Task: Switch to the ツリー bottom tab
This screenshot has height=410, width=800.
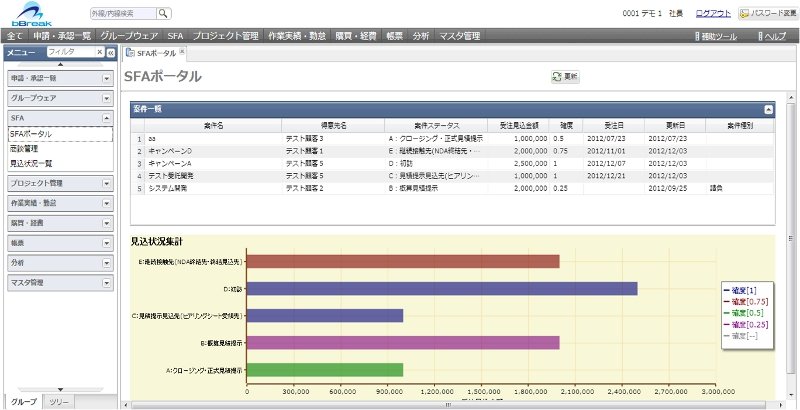Action: pyautogui.click(x=59, y=402)
